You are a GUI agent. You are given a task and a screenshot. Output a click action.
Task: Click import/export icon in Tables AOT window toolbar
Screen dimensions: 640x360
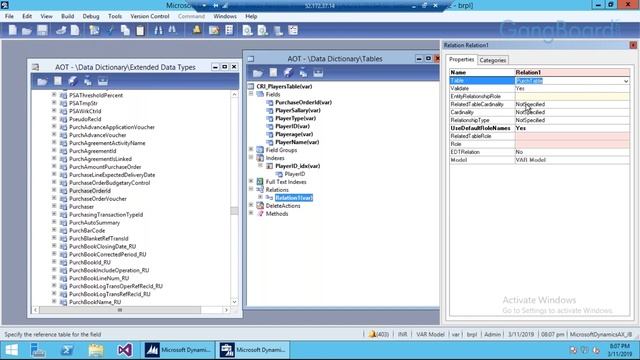tap(303, 73)
